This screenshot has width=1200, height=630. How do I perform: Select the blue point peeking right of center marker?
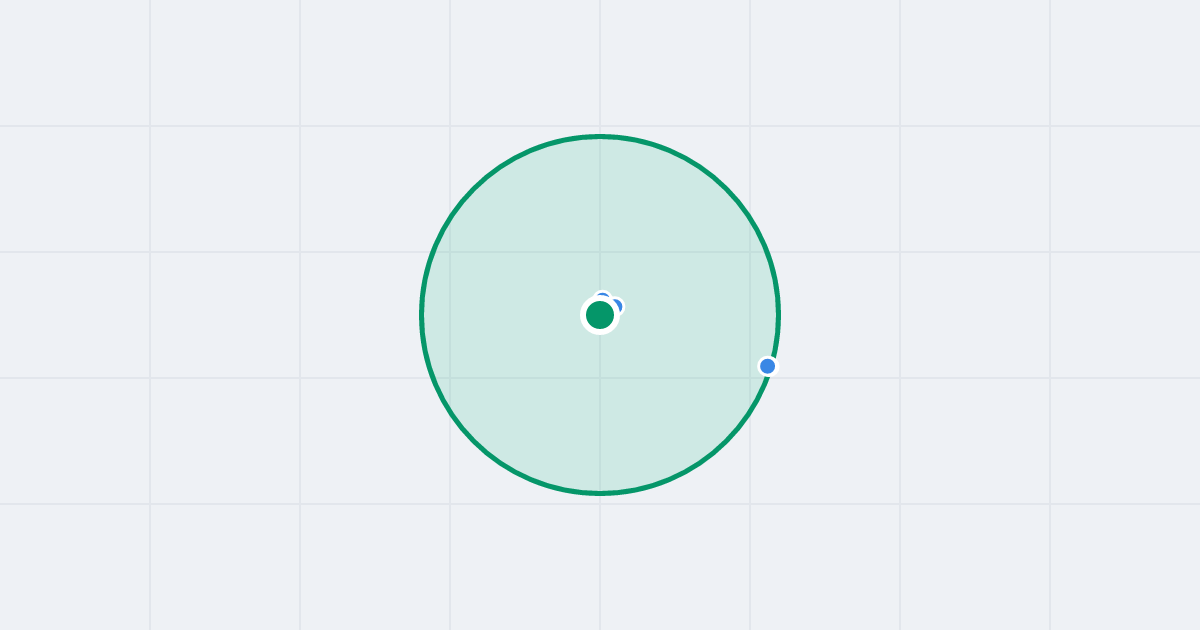617,306
